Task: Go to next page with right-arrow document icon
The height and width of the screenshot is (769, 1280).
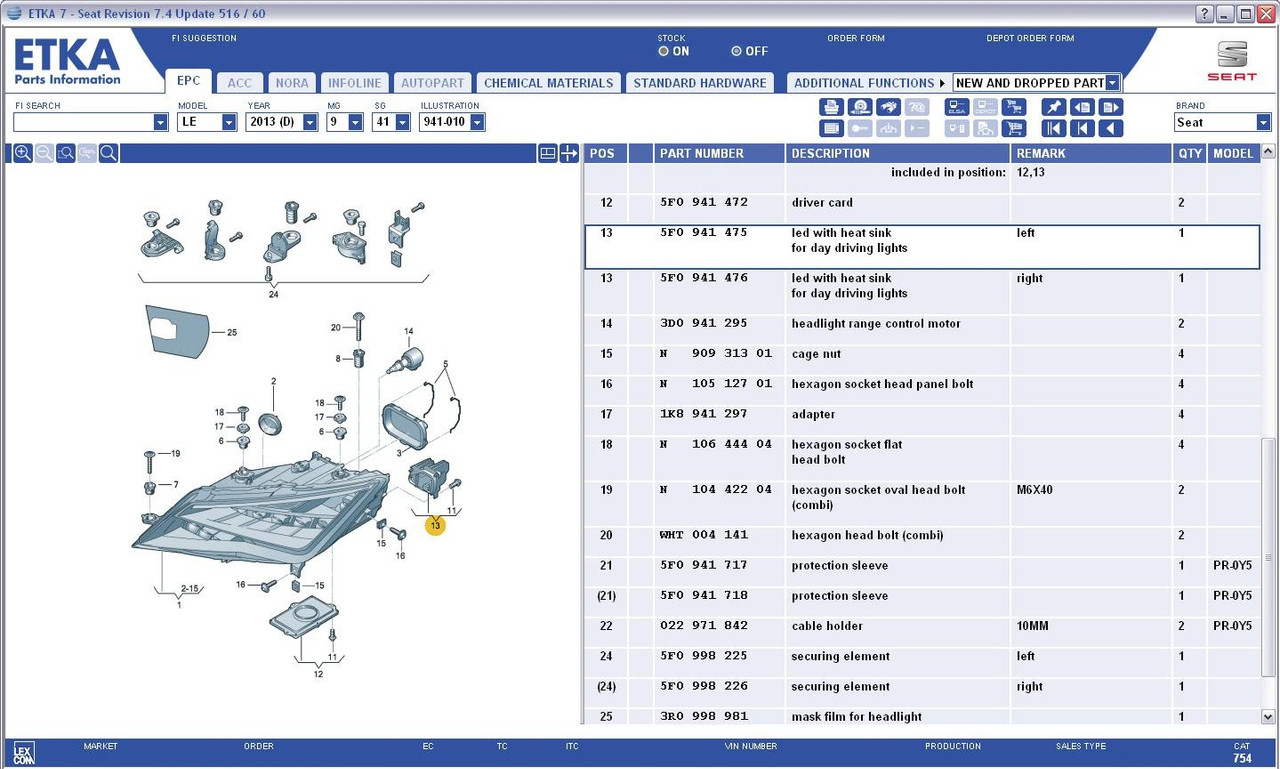Action: (1111, 107)
